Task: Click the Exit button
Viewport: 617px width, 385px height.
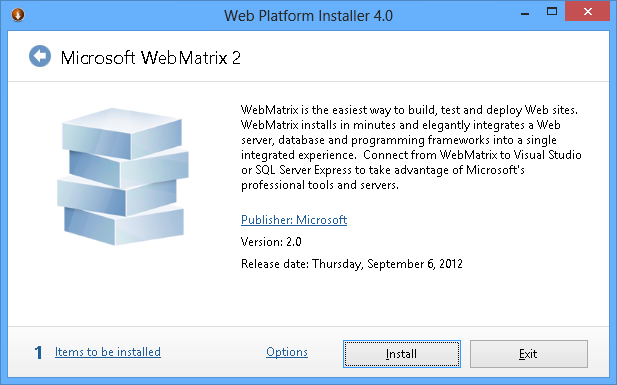Action: [529, 354]
